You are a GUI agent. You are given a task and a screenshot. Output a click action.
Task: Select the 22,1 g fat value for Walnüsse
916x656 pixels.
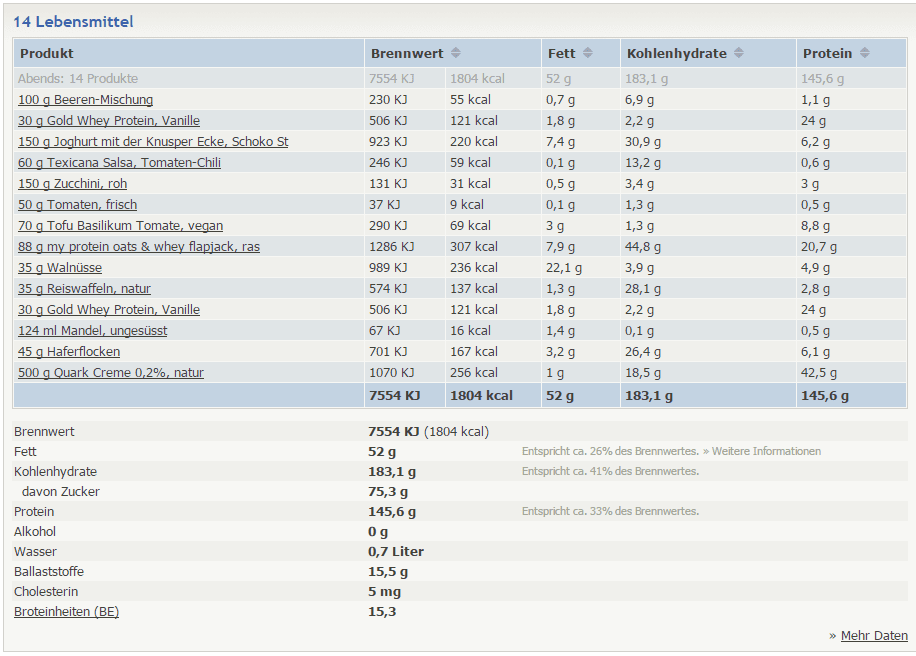pyautogui.click(x=564, y=268)
